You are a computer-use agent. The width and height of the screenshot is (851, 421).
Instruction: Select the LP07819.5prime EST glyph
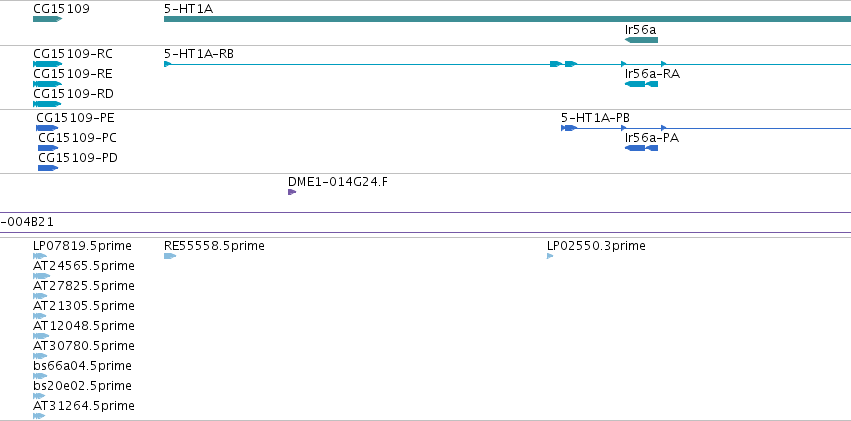(x=40, y=256)
